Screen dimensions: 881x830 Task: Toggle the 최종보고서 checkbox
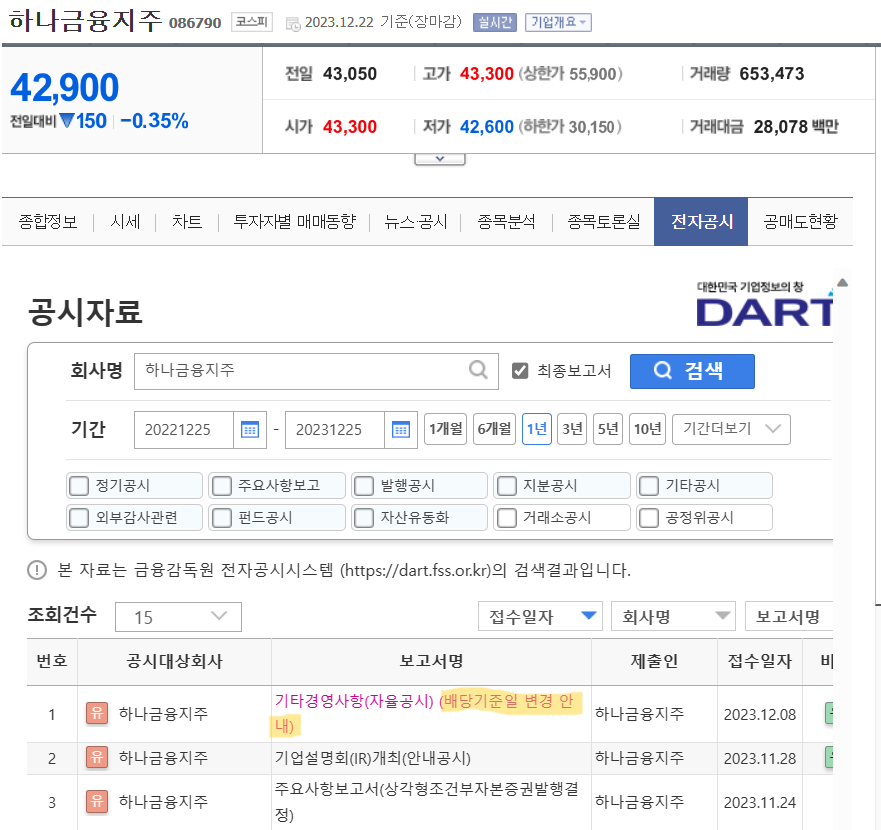click(x=520, y=371)
